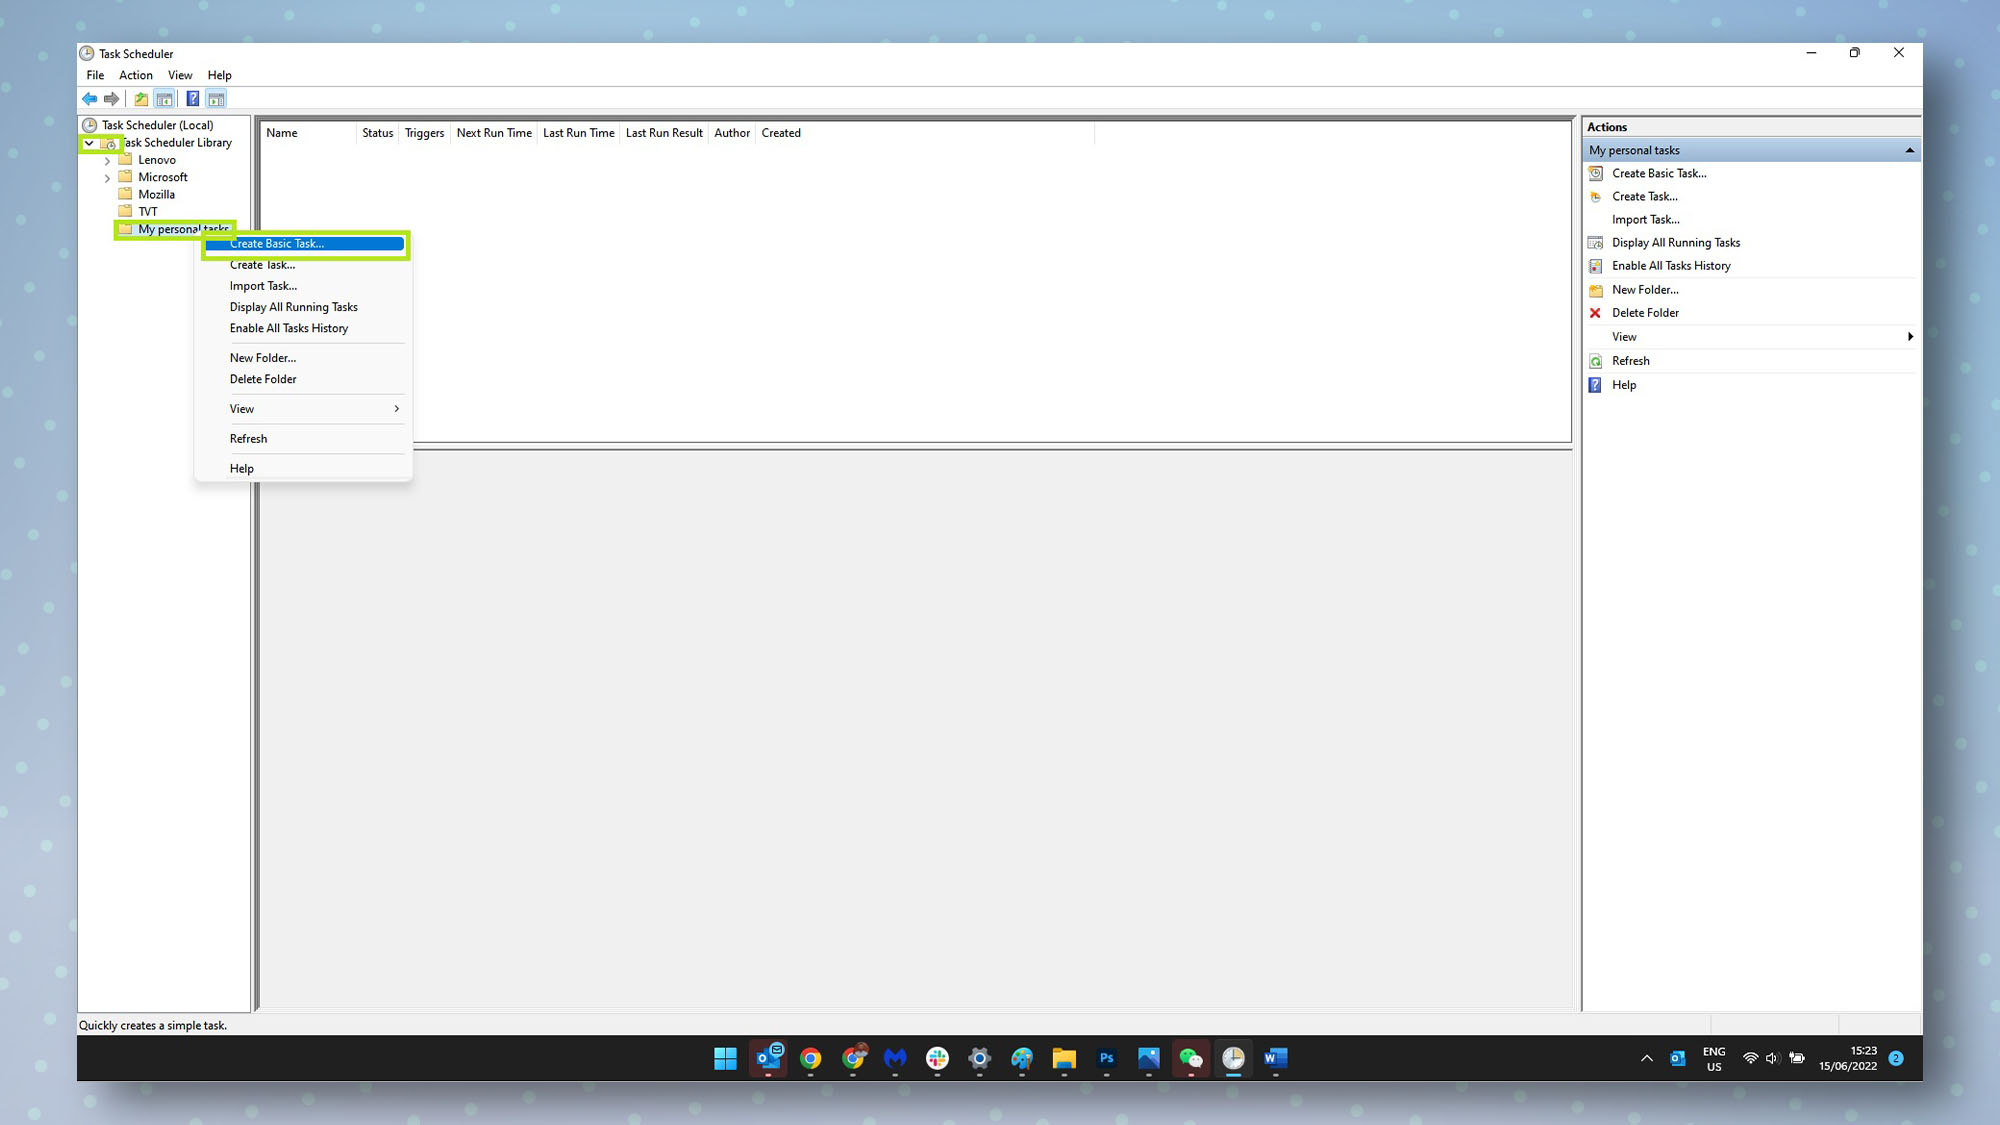The height and width of the screenshot is (1125, 2000).
Task: Click the blue Back arrow in toolbar
Action: pyautogui.click(x=89, y=99)
